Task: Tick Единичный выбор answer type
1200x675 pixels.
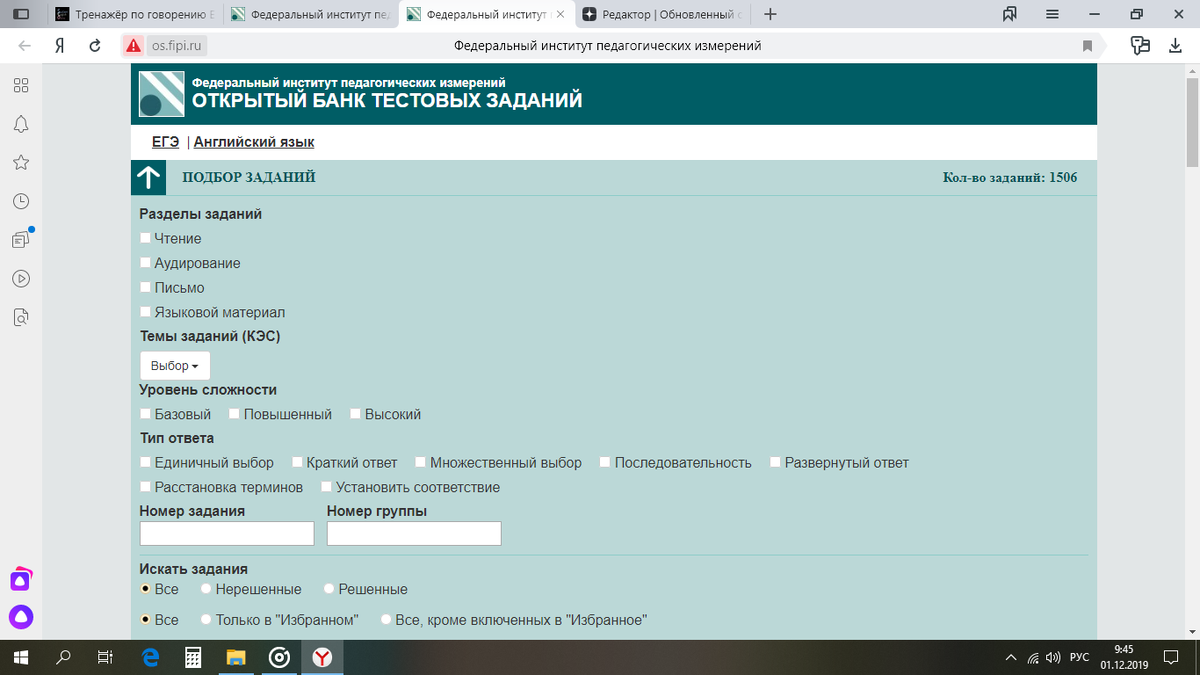Action: point(145,462)
